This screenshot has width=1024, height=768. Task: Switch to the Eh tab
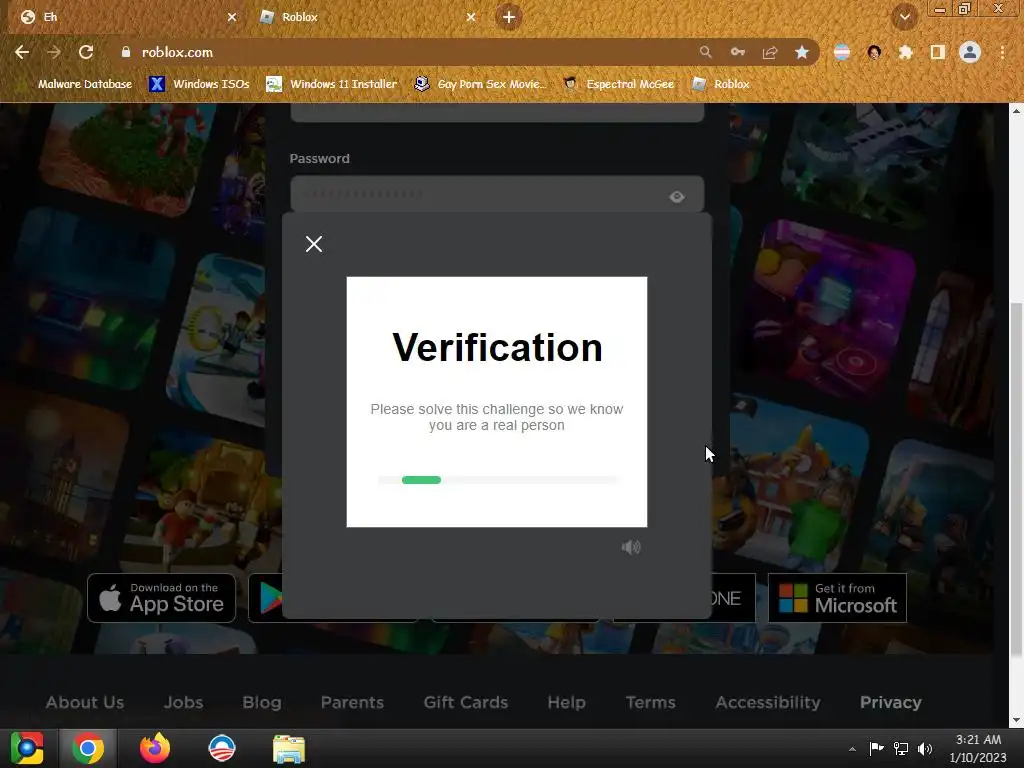[x=127, y=17]
